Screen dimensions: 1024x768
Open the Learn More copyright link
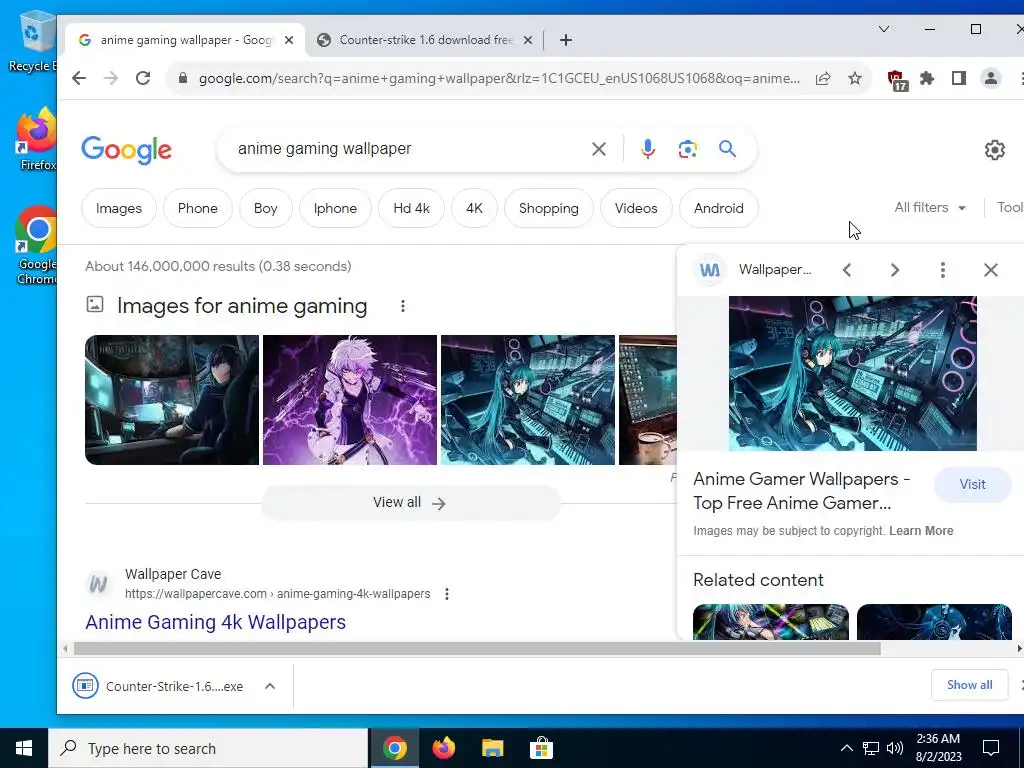click(921, 531)
